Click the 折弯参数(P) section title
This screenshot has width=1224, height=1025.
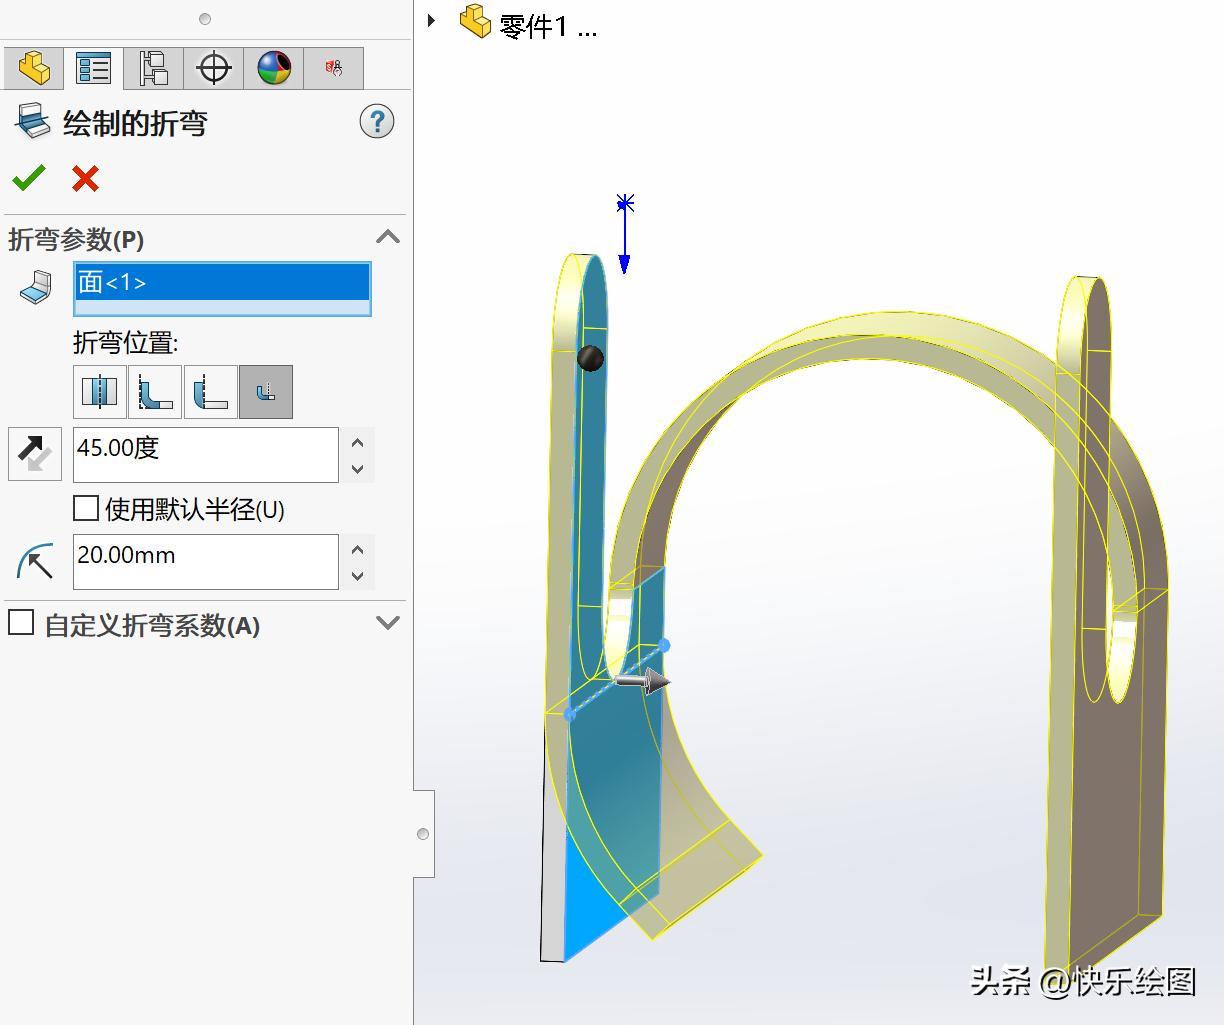point(76,240)
